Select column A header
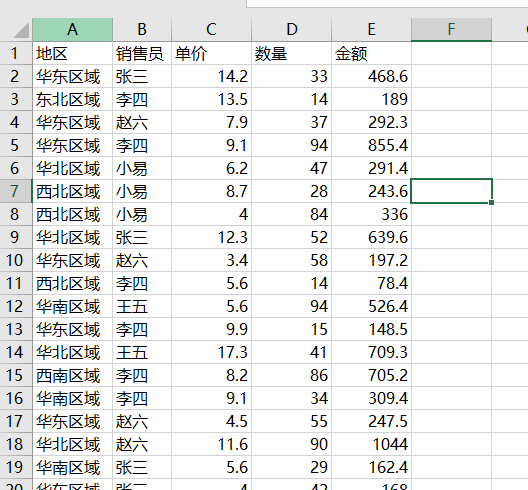The width and height of the screenshot is (528, 490). (72, 30)
